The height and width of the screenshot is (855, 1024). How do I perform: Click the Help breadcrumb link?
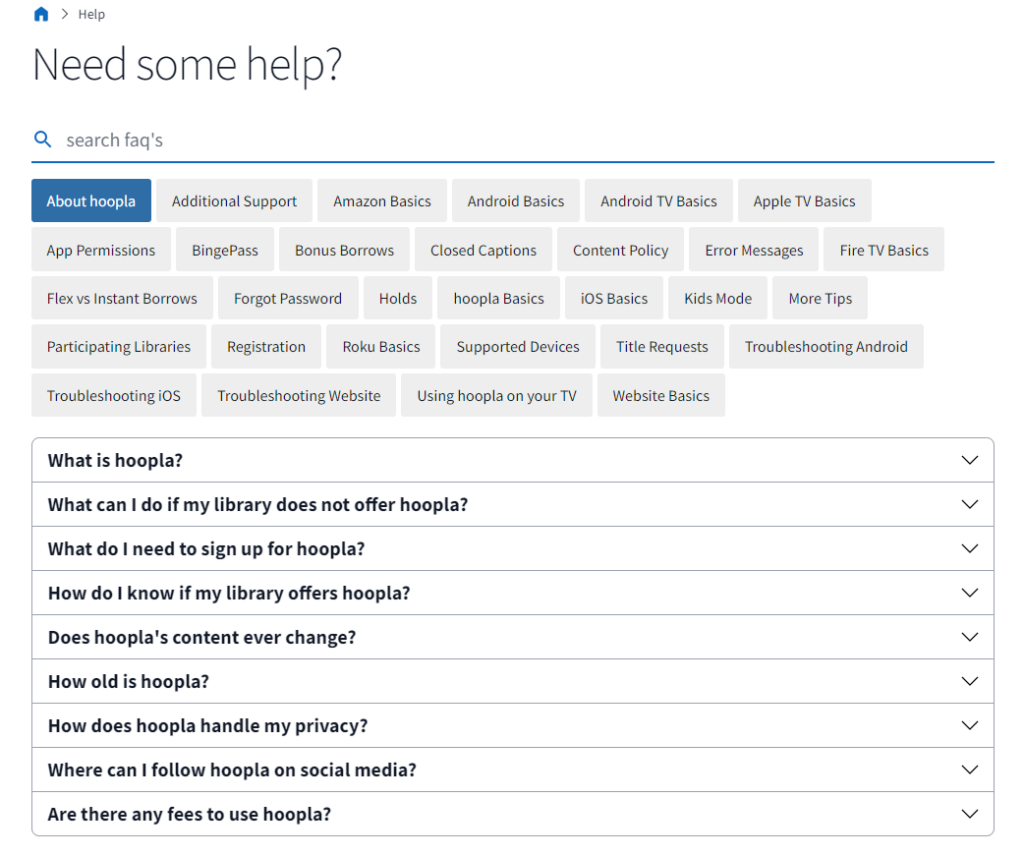(91, 14)
